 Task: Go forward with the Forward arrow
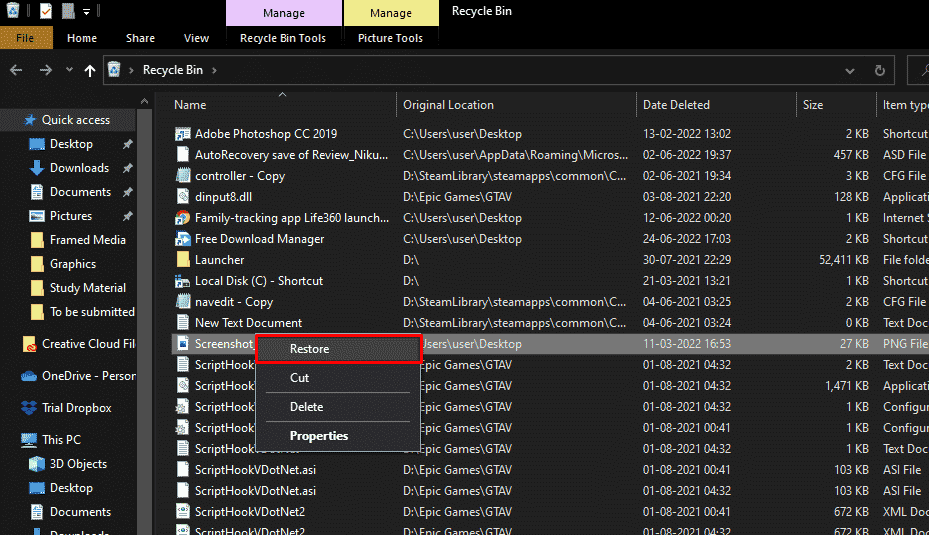[46, 71]
